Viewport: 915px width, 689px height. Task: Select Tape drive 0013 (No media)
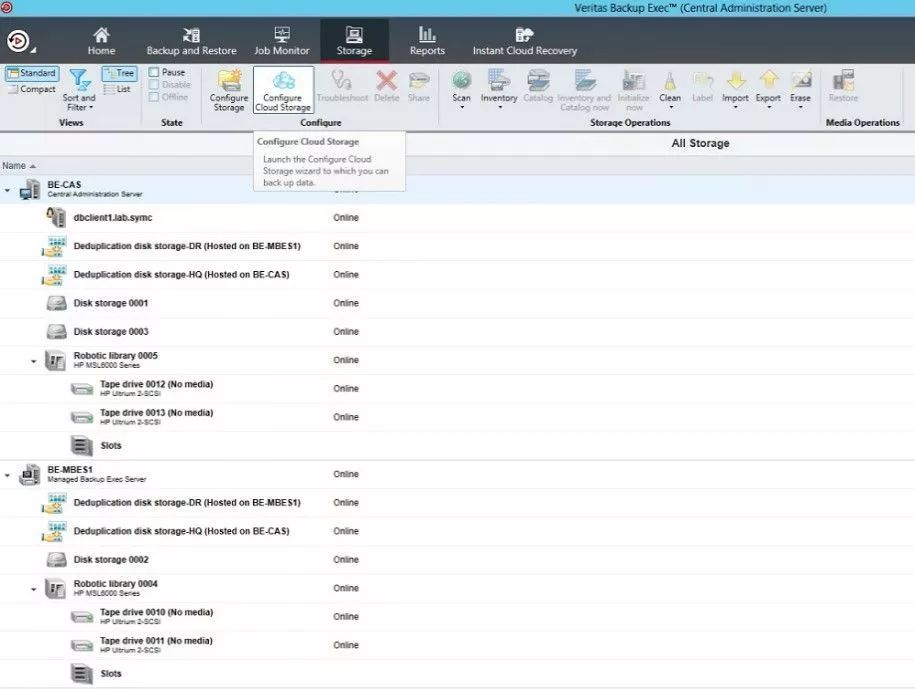coord(156,413)
